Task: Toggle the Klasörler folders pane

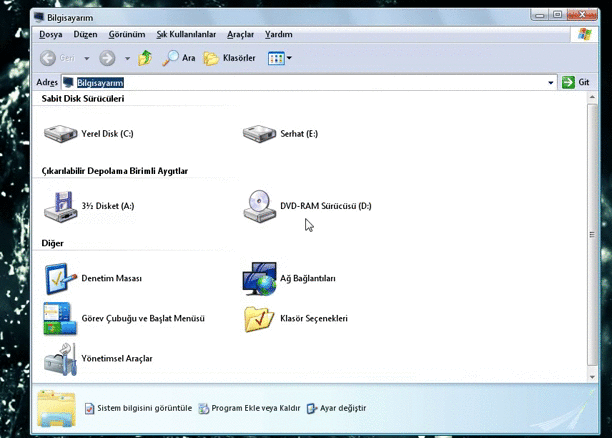Action: click(229, 58)
